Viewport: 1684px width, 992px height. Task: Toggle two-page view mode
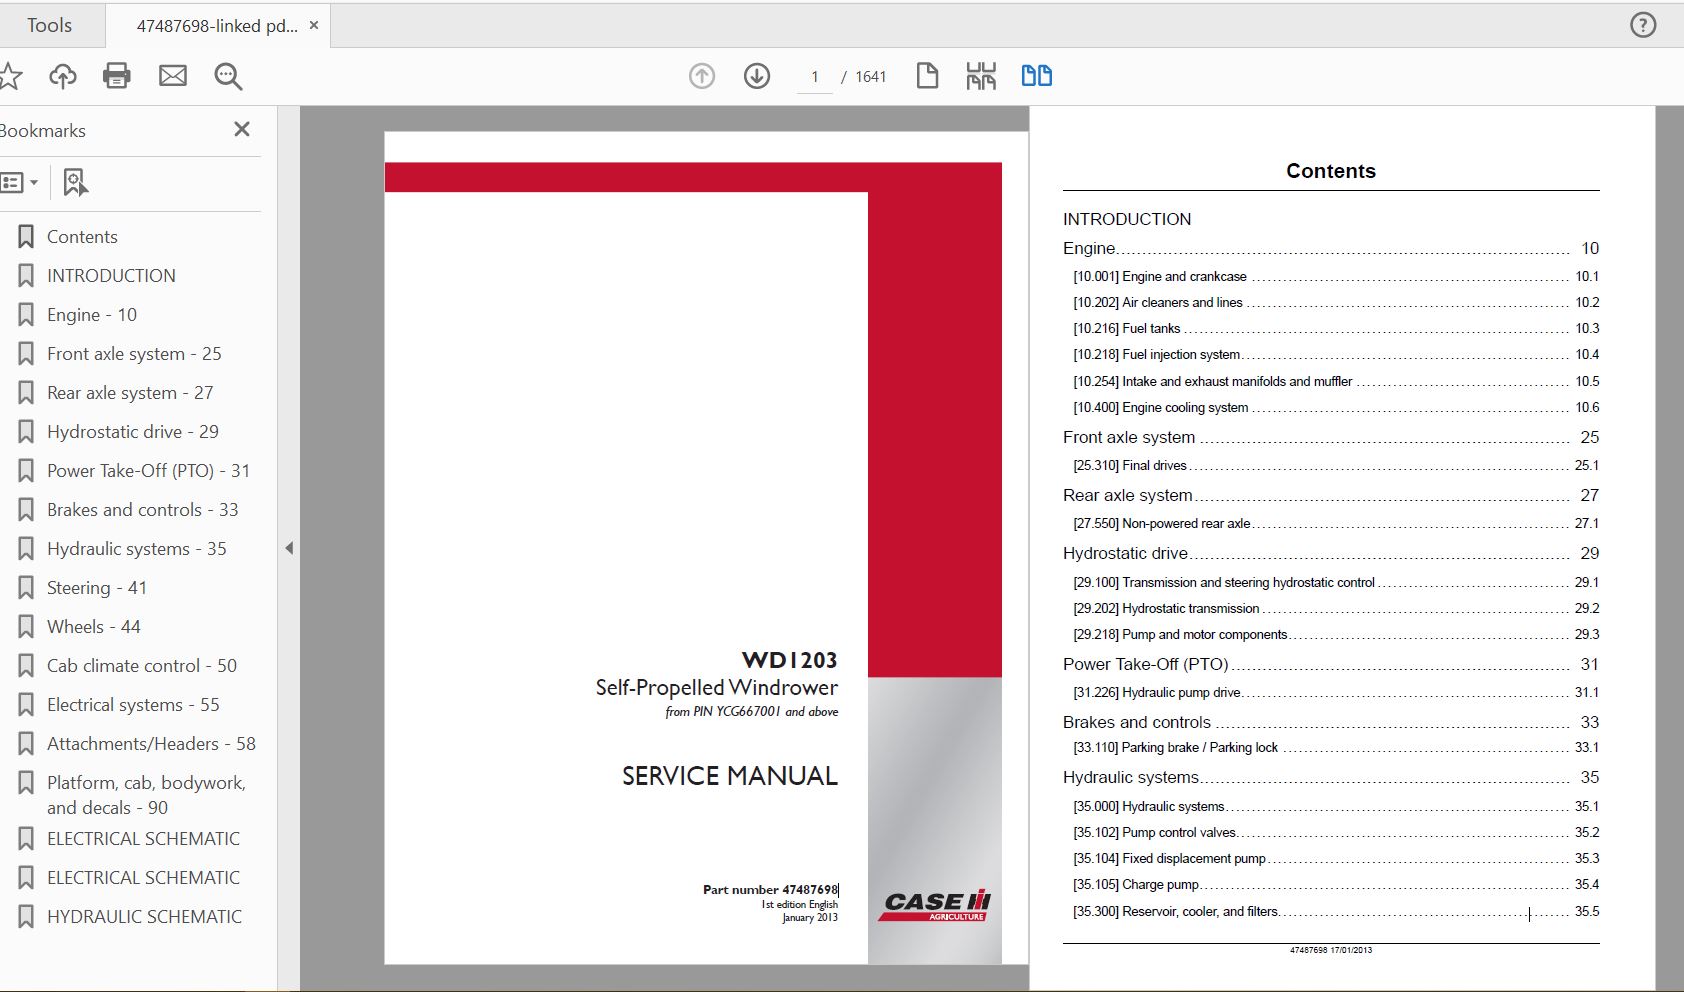[x=1036, y=76]
